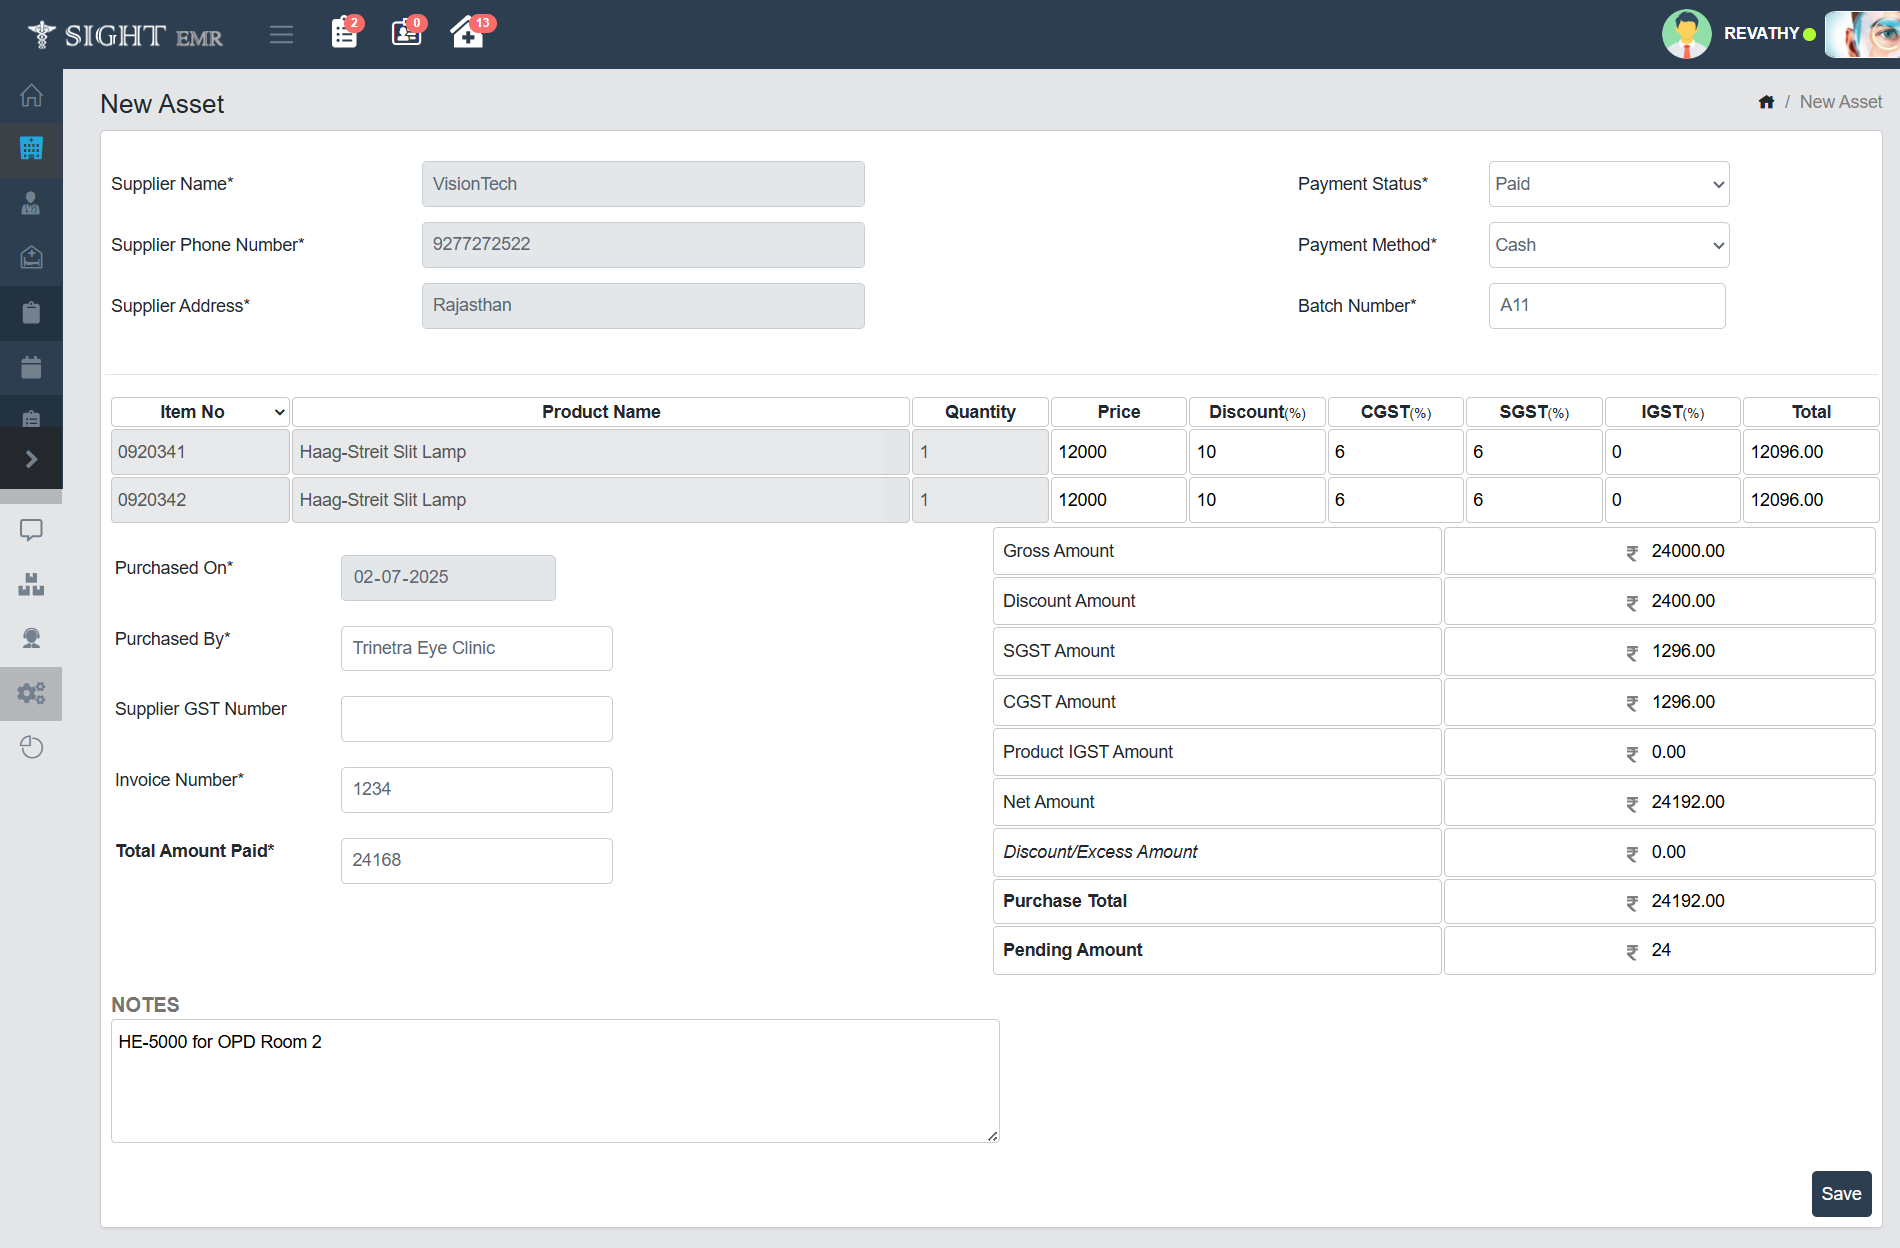
Task: Open the building icon in the sidebar
Action: [31, 149]
